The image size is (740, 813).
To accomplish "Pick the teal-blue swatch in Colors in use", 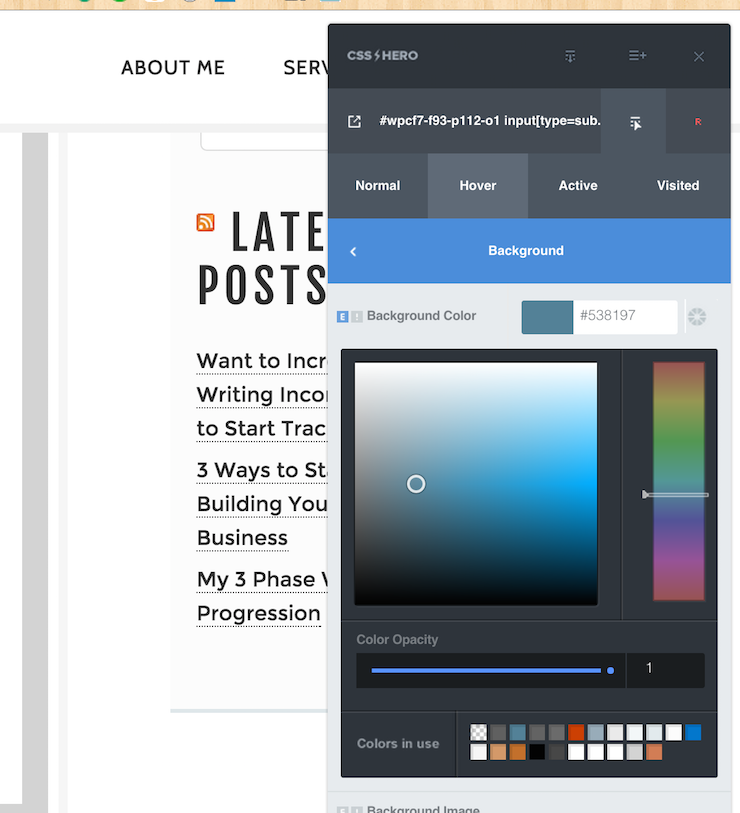I will (518, 733).
